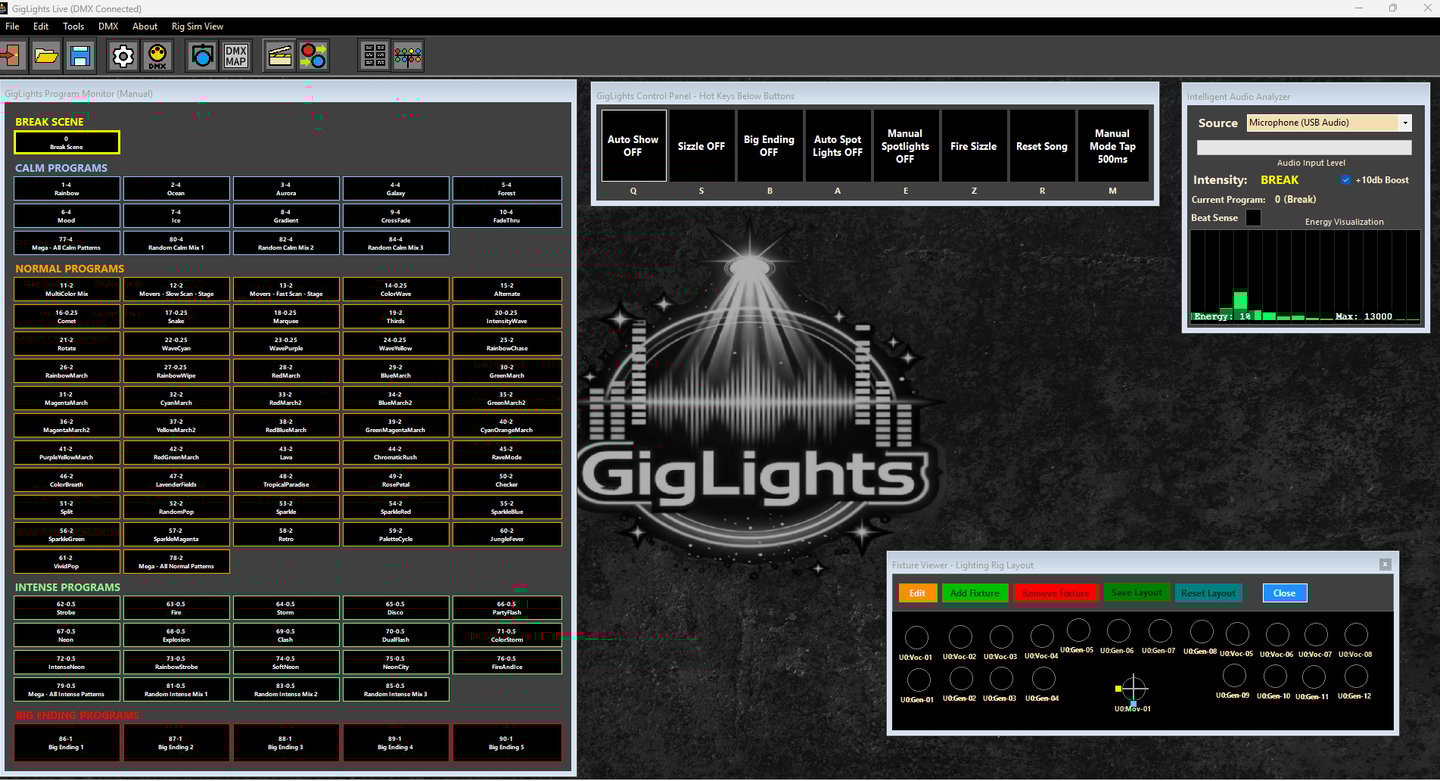Click the Audio Input Level meter bar
The height and width of the screenshot is (781, 1440).
pyautogui.click(x=1304, y=148)
